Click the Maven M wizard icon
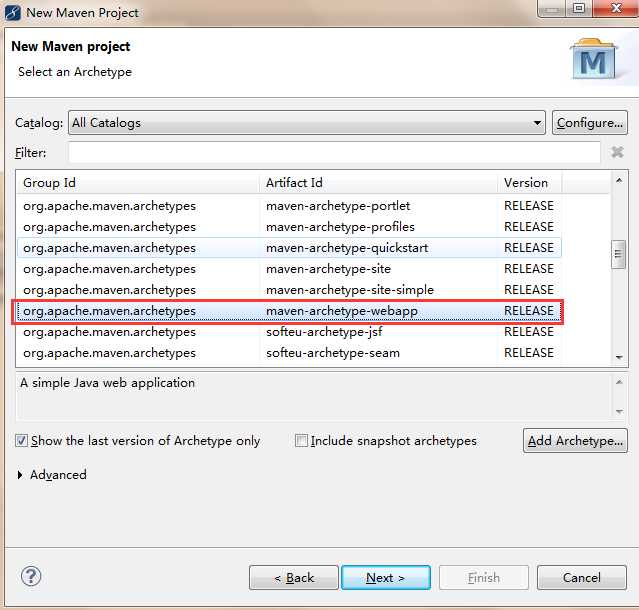The image size is (639, 610). pyautogui.click(x=594, y=59)
